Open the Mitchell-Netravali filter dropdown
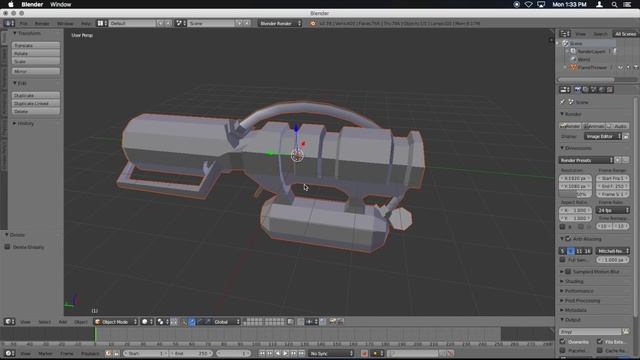640x360 pixels. 613,251
